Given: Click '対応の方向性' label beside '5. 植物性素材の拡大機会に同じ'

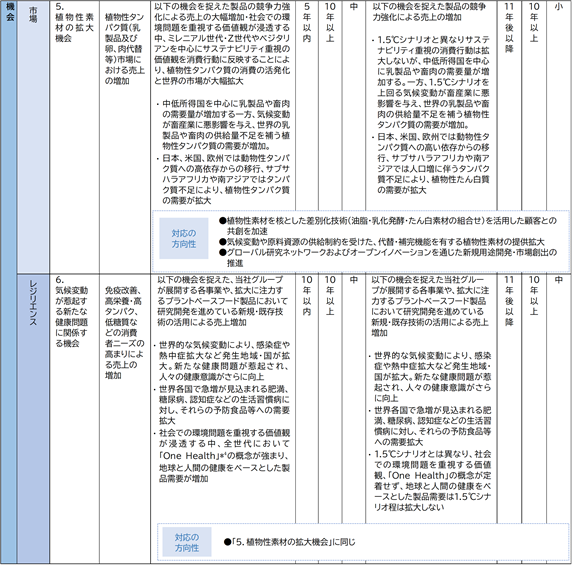Looking at the screenshot, I should coord(187,542).
